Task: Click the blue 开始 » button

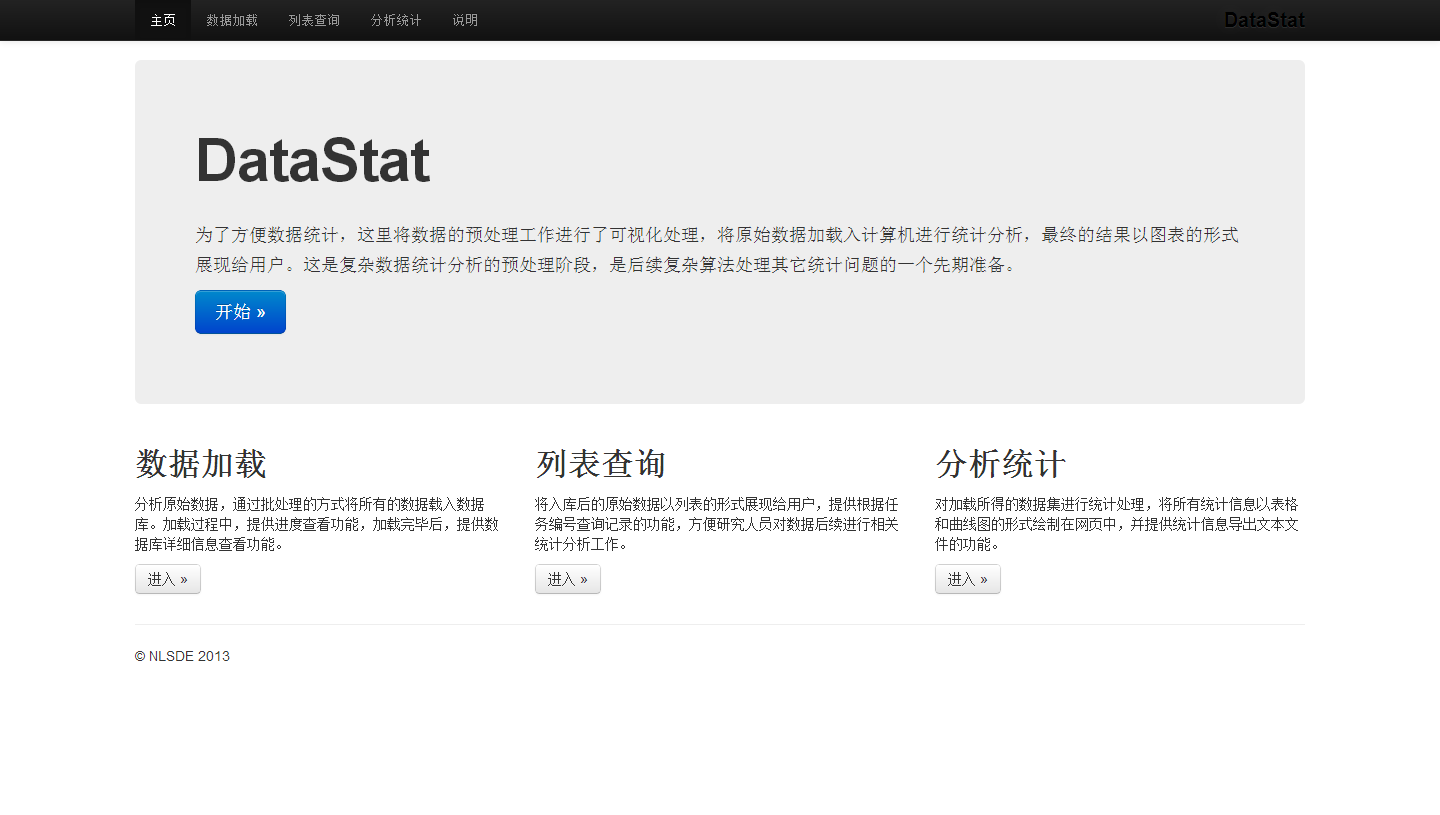Action: pyautogui.click(x=240, y=312)
